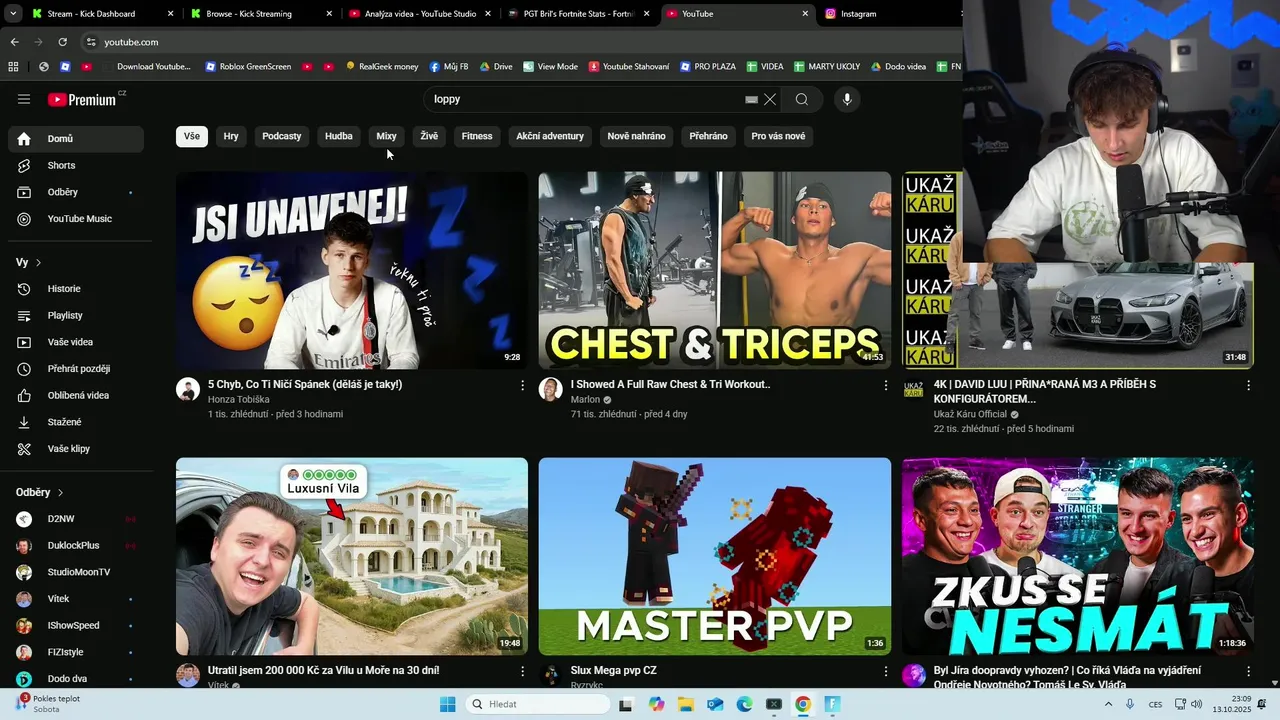The width and height of the screenshot is (1280, 720).
Task: Open the MASTER PVP video thumbnail
Action: tap(715, 556)
